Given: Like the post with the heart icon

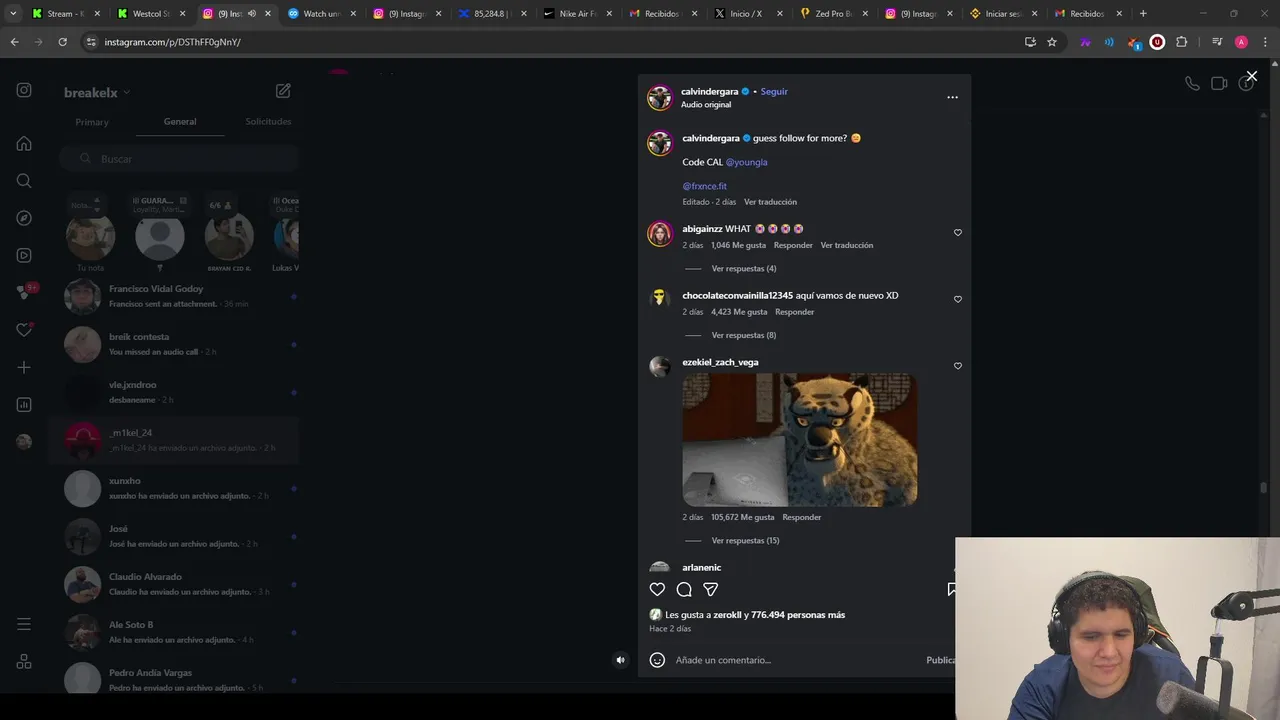Looking at the screenshot, I should pyautogui.click(x=657, y=590).
